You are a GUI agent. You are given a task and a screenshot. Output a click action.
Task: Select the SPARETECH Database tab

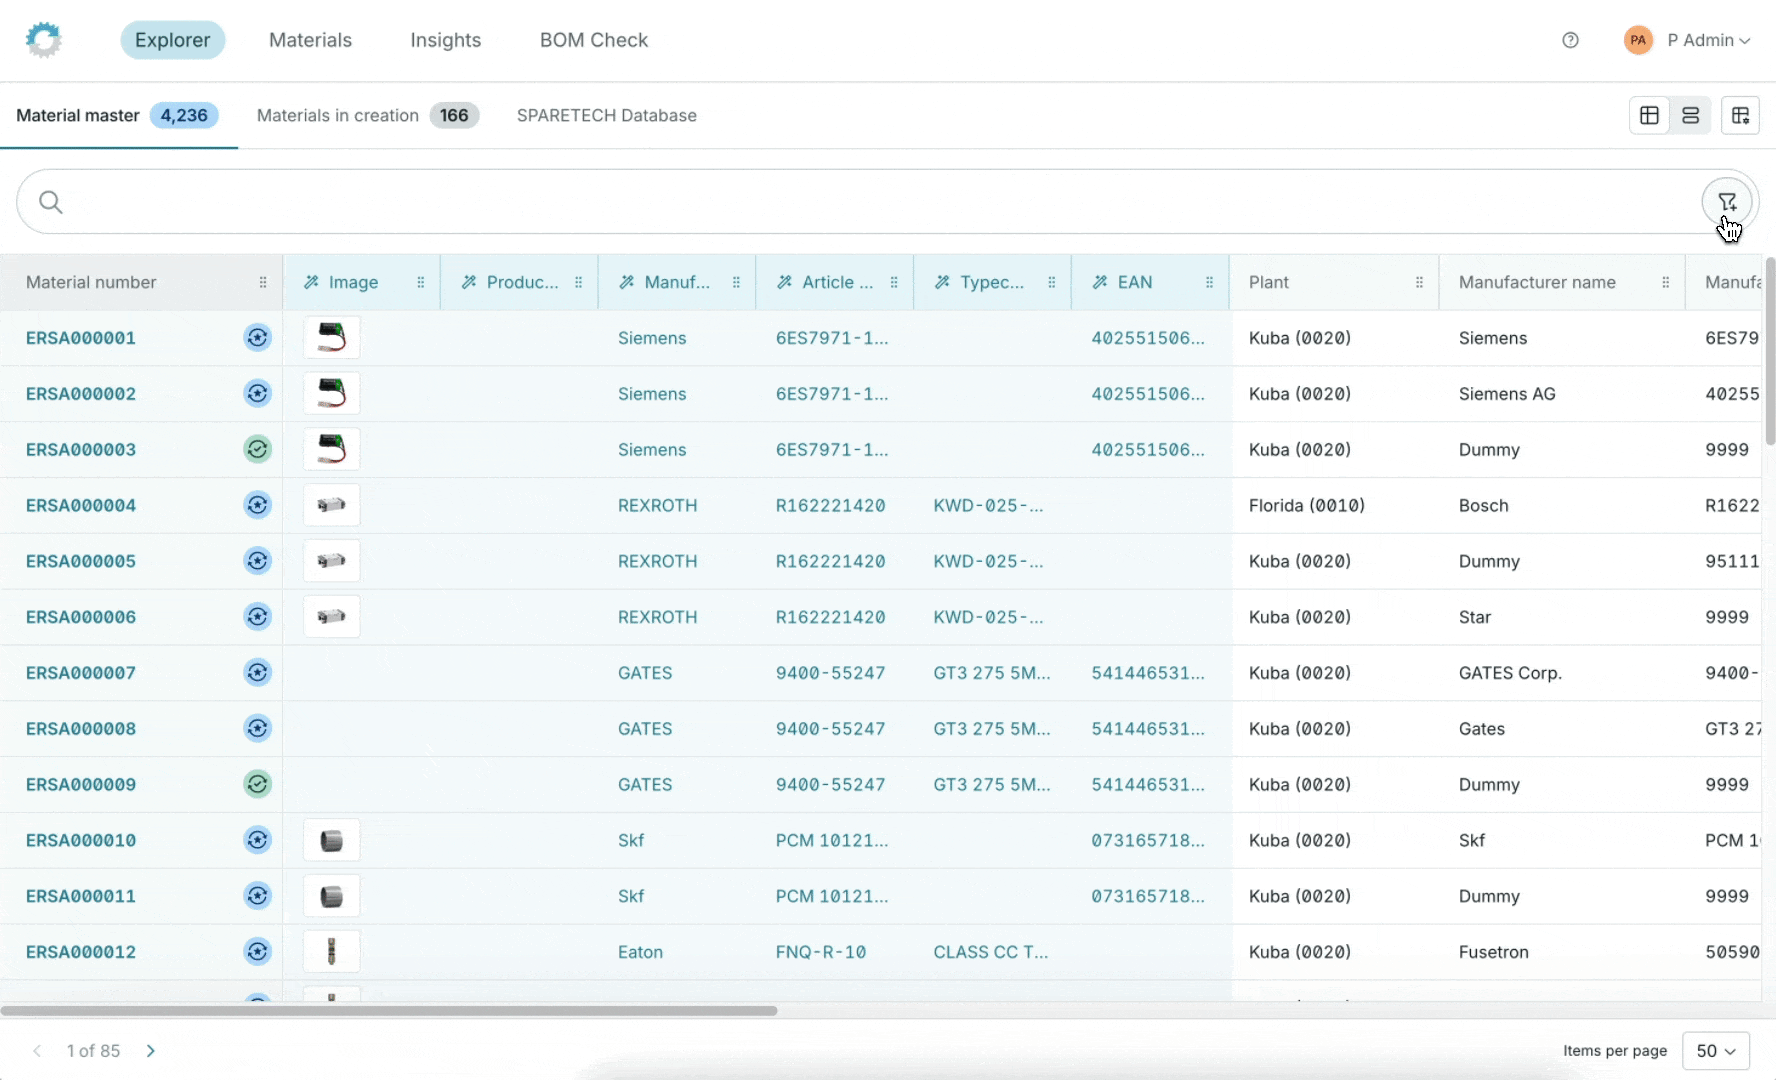pos(607,115)
